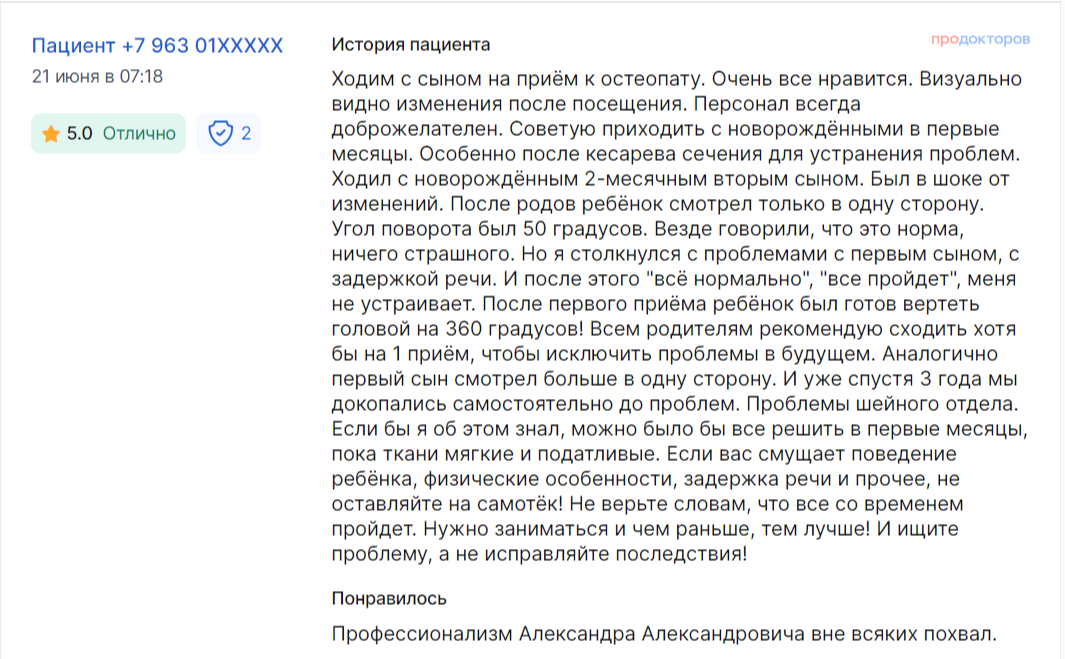Viewport: 1065px width, 659px height.
Task: Click the line starting пока ткани мягкие
Action: tap(644, 455)
